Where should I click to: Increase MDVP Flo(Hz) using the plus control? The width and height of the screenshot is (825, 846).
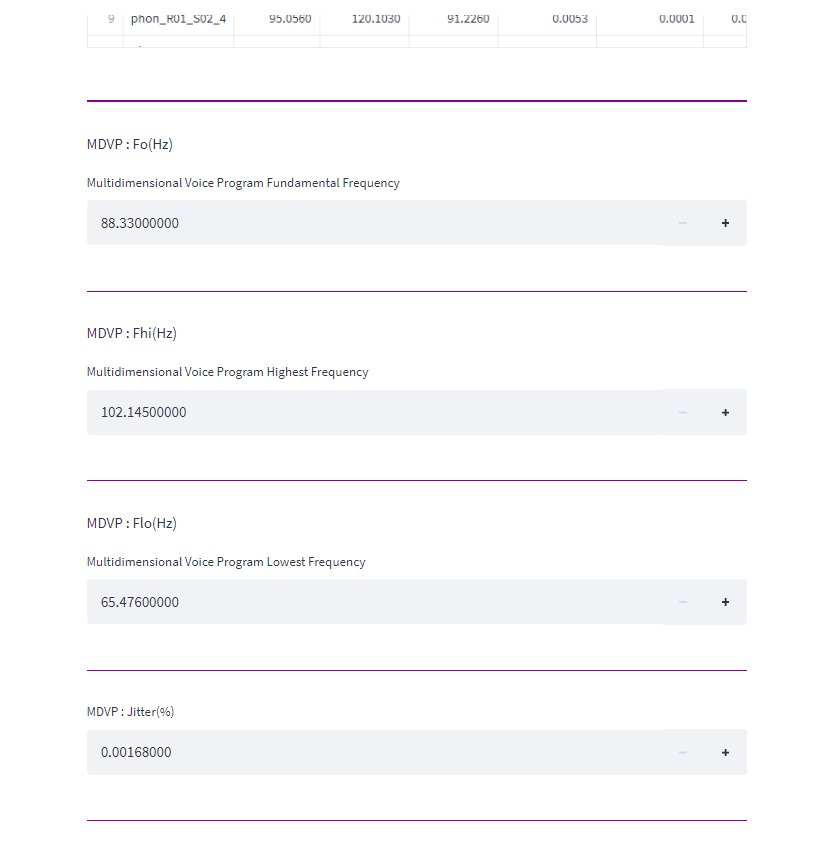(x=725, y=602)
